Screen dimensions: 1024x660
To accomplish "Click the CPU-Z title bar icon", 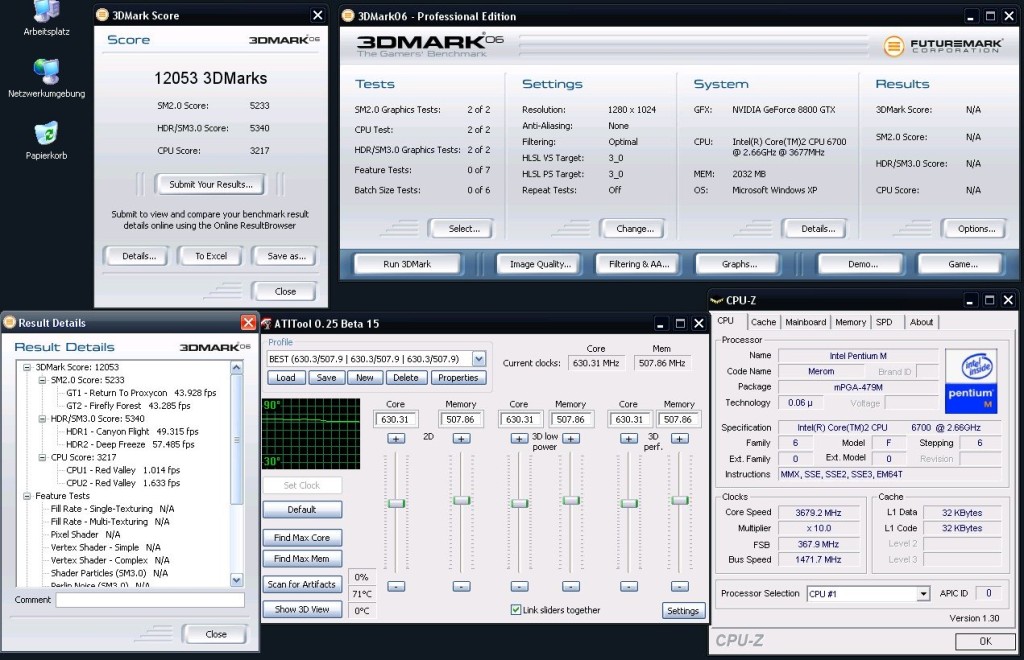I will point(716,300).
